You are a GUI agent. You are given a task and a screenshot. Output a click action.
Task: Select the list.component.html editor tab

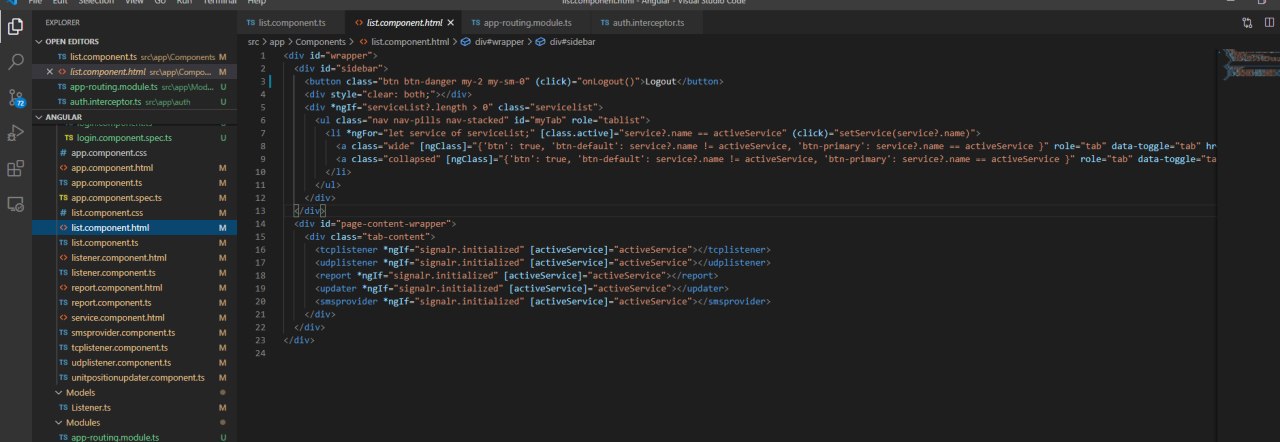pos(402,22)
